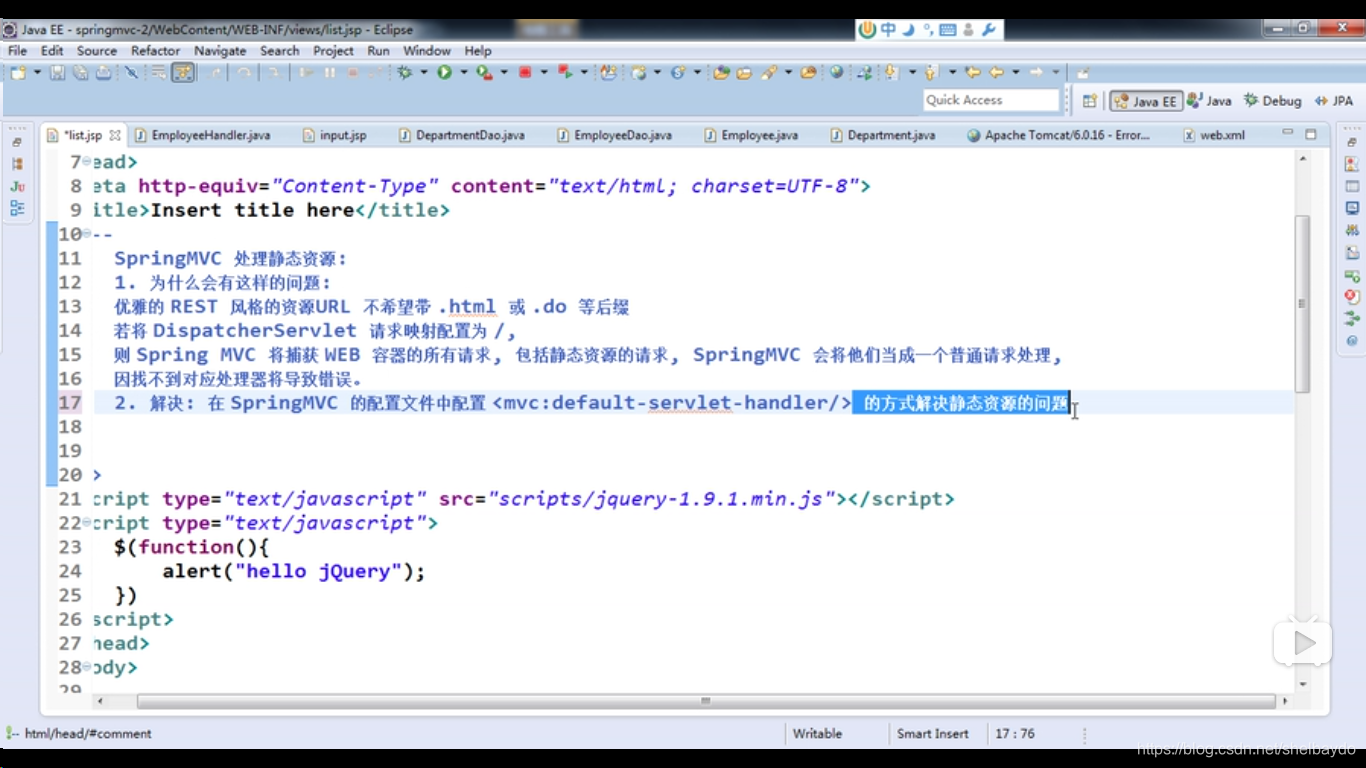The width and height of the screenshot is (1366, 768).
Task: Collapse the comment fold at line 10
Action: 88,234
